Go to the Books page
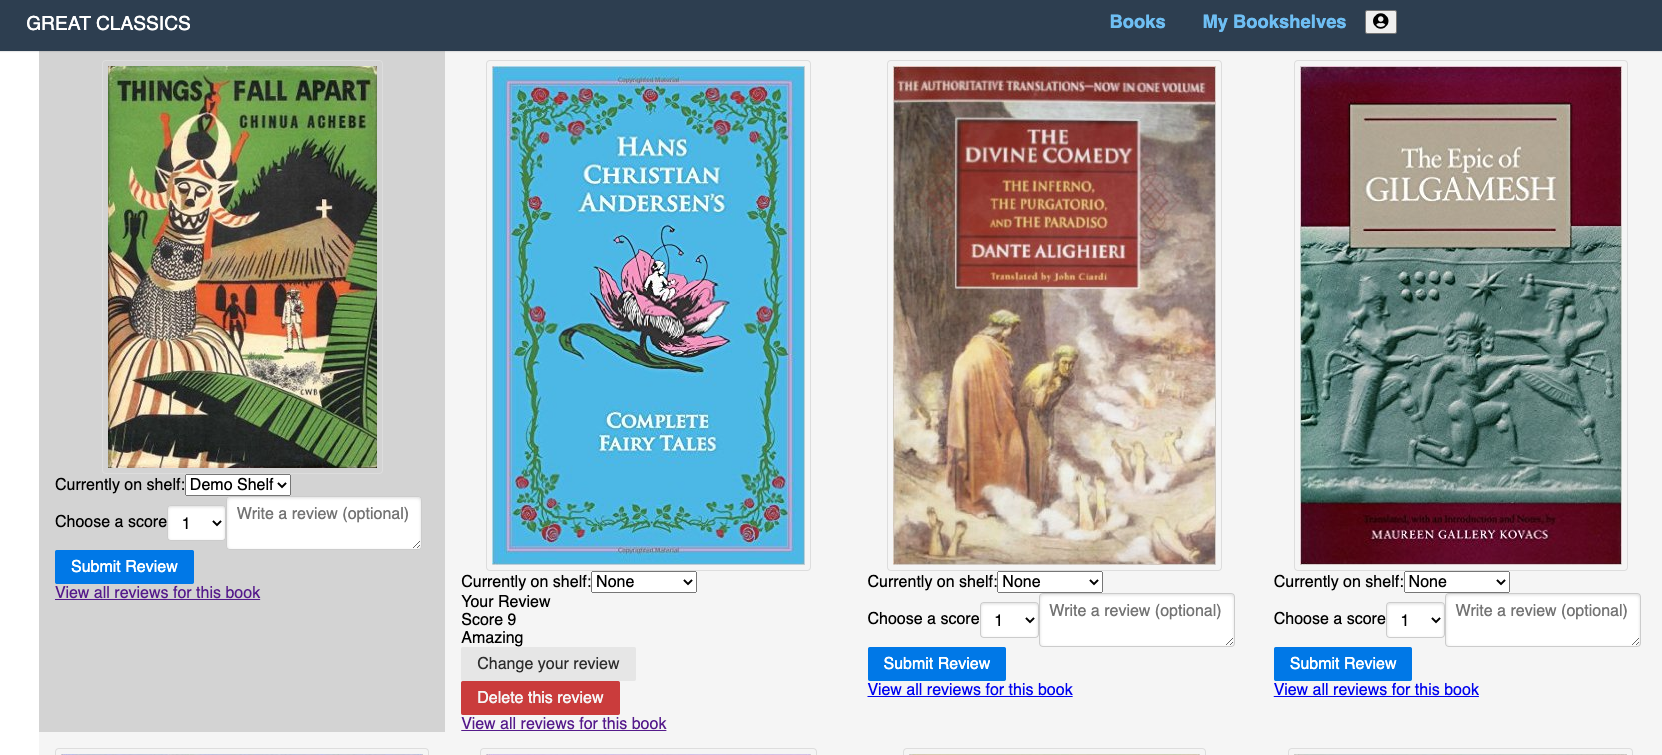 pos(1137,22)
